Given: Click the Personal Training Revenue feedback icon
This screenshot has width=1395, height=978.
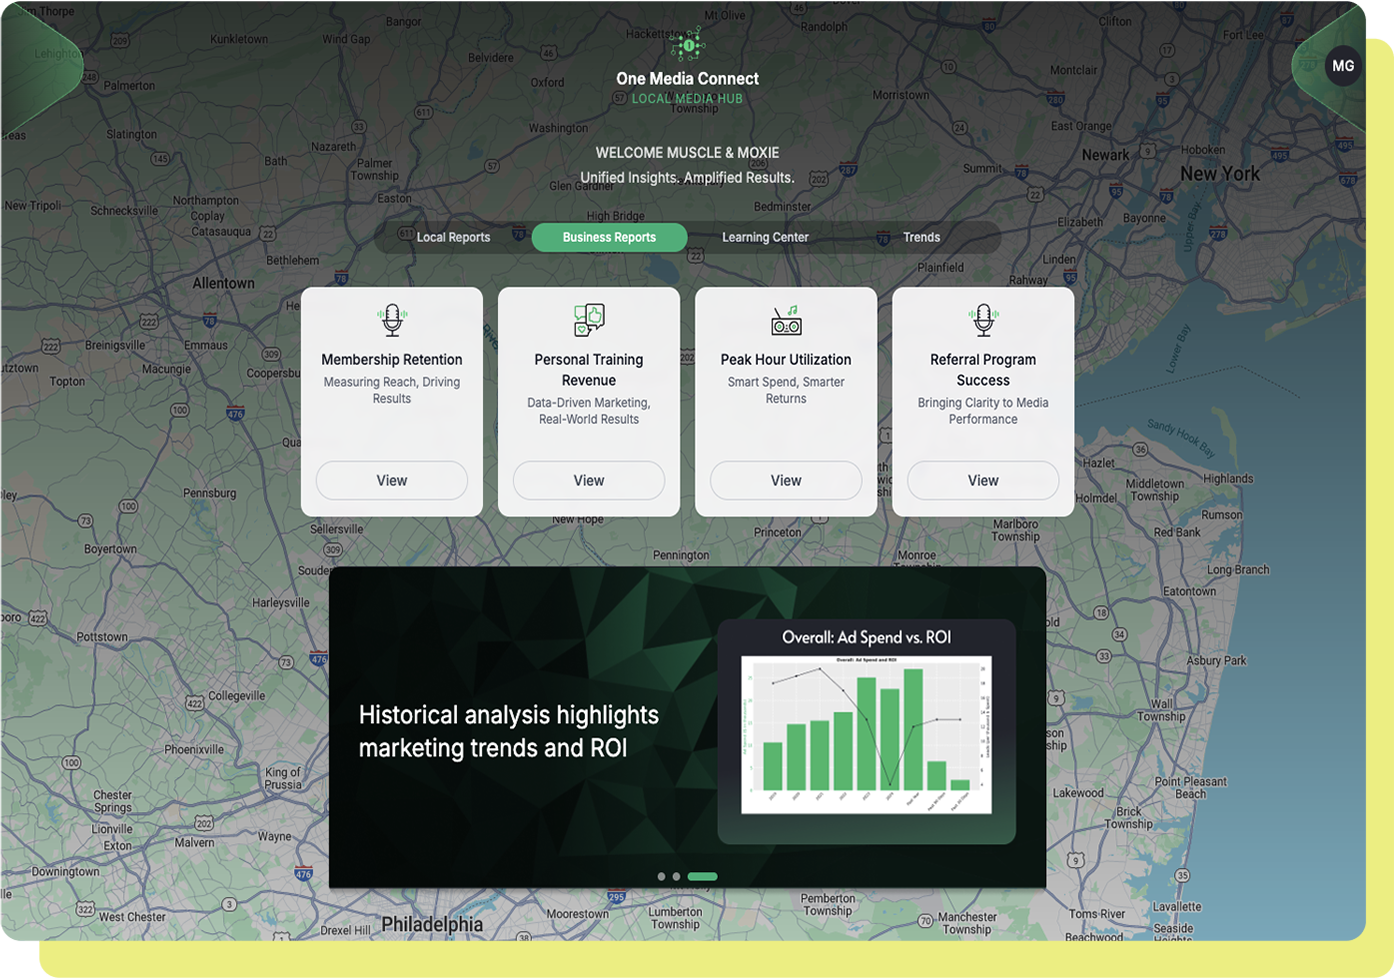Looking at the screenshot, I should tap(589, 320).
